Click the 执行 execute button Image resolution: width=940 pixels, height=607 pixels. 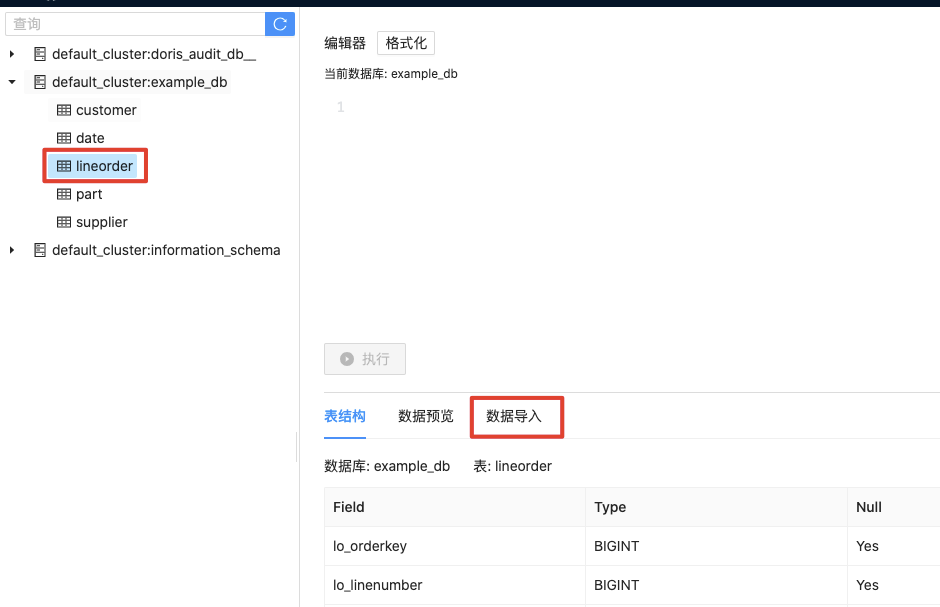[365, 359]
